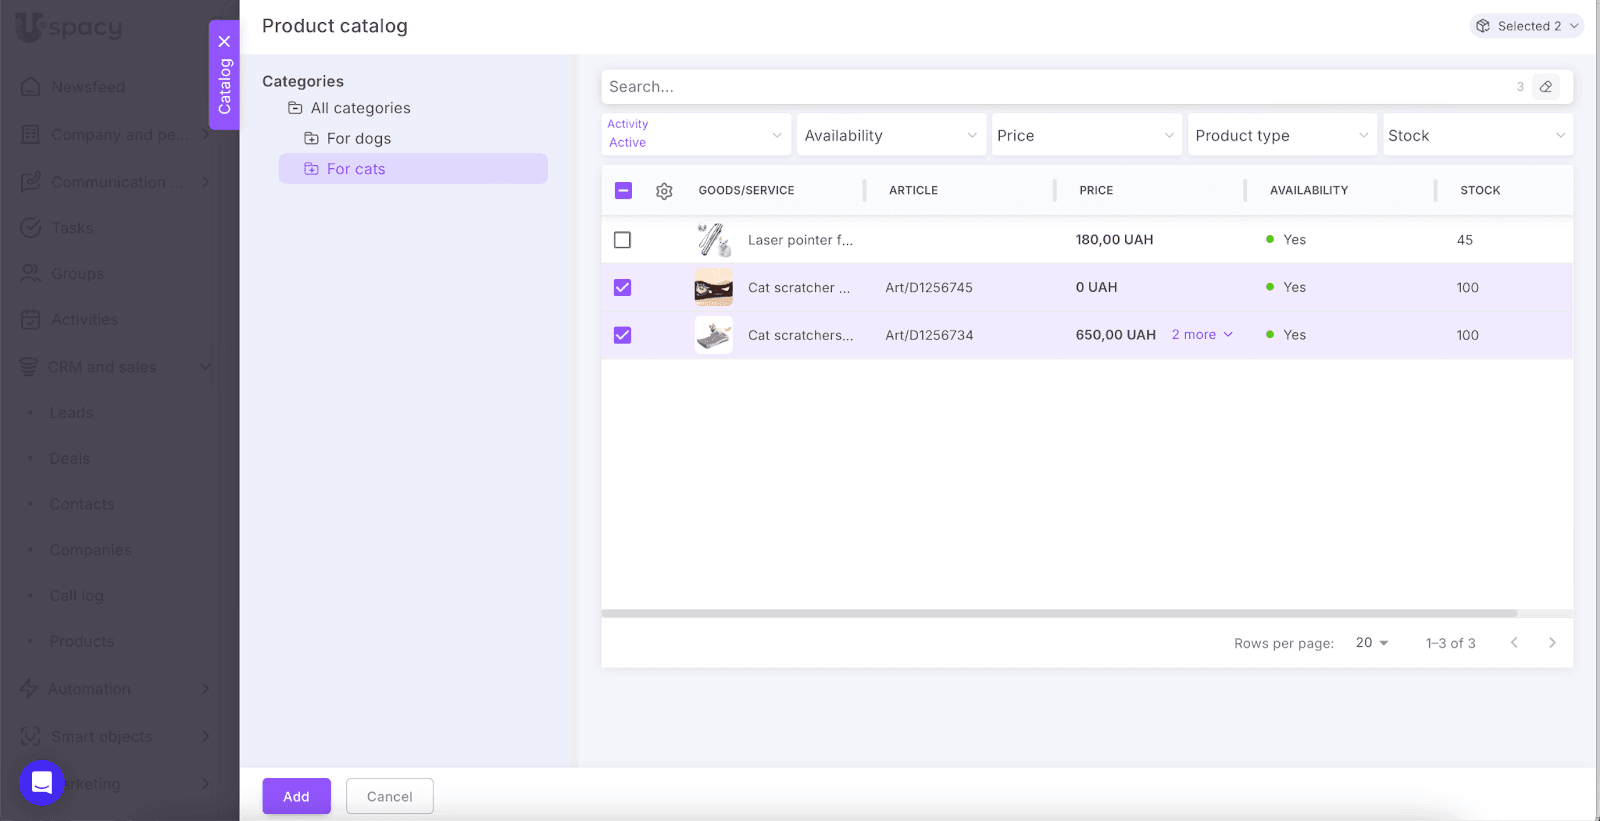This screenshot has height=821, width=1600.
Task: Close the Catalog side panel
Action: pos(224,42)
